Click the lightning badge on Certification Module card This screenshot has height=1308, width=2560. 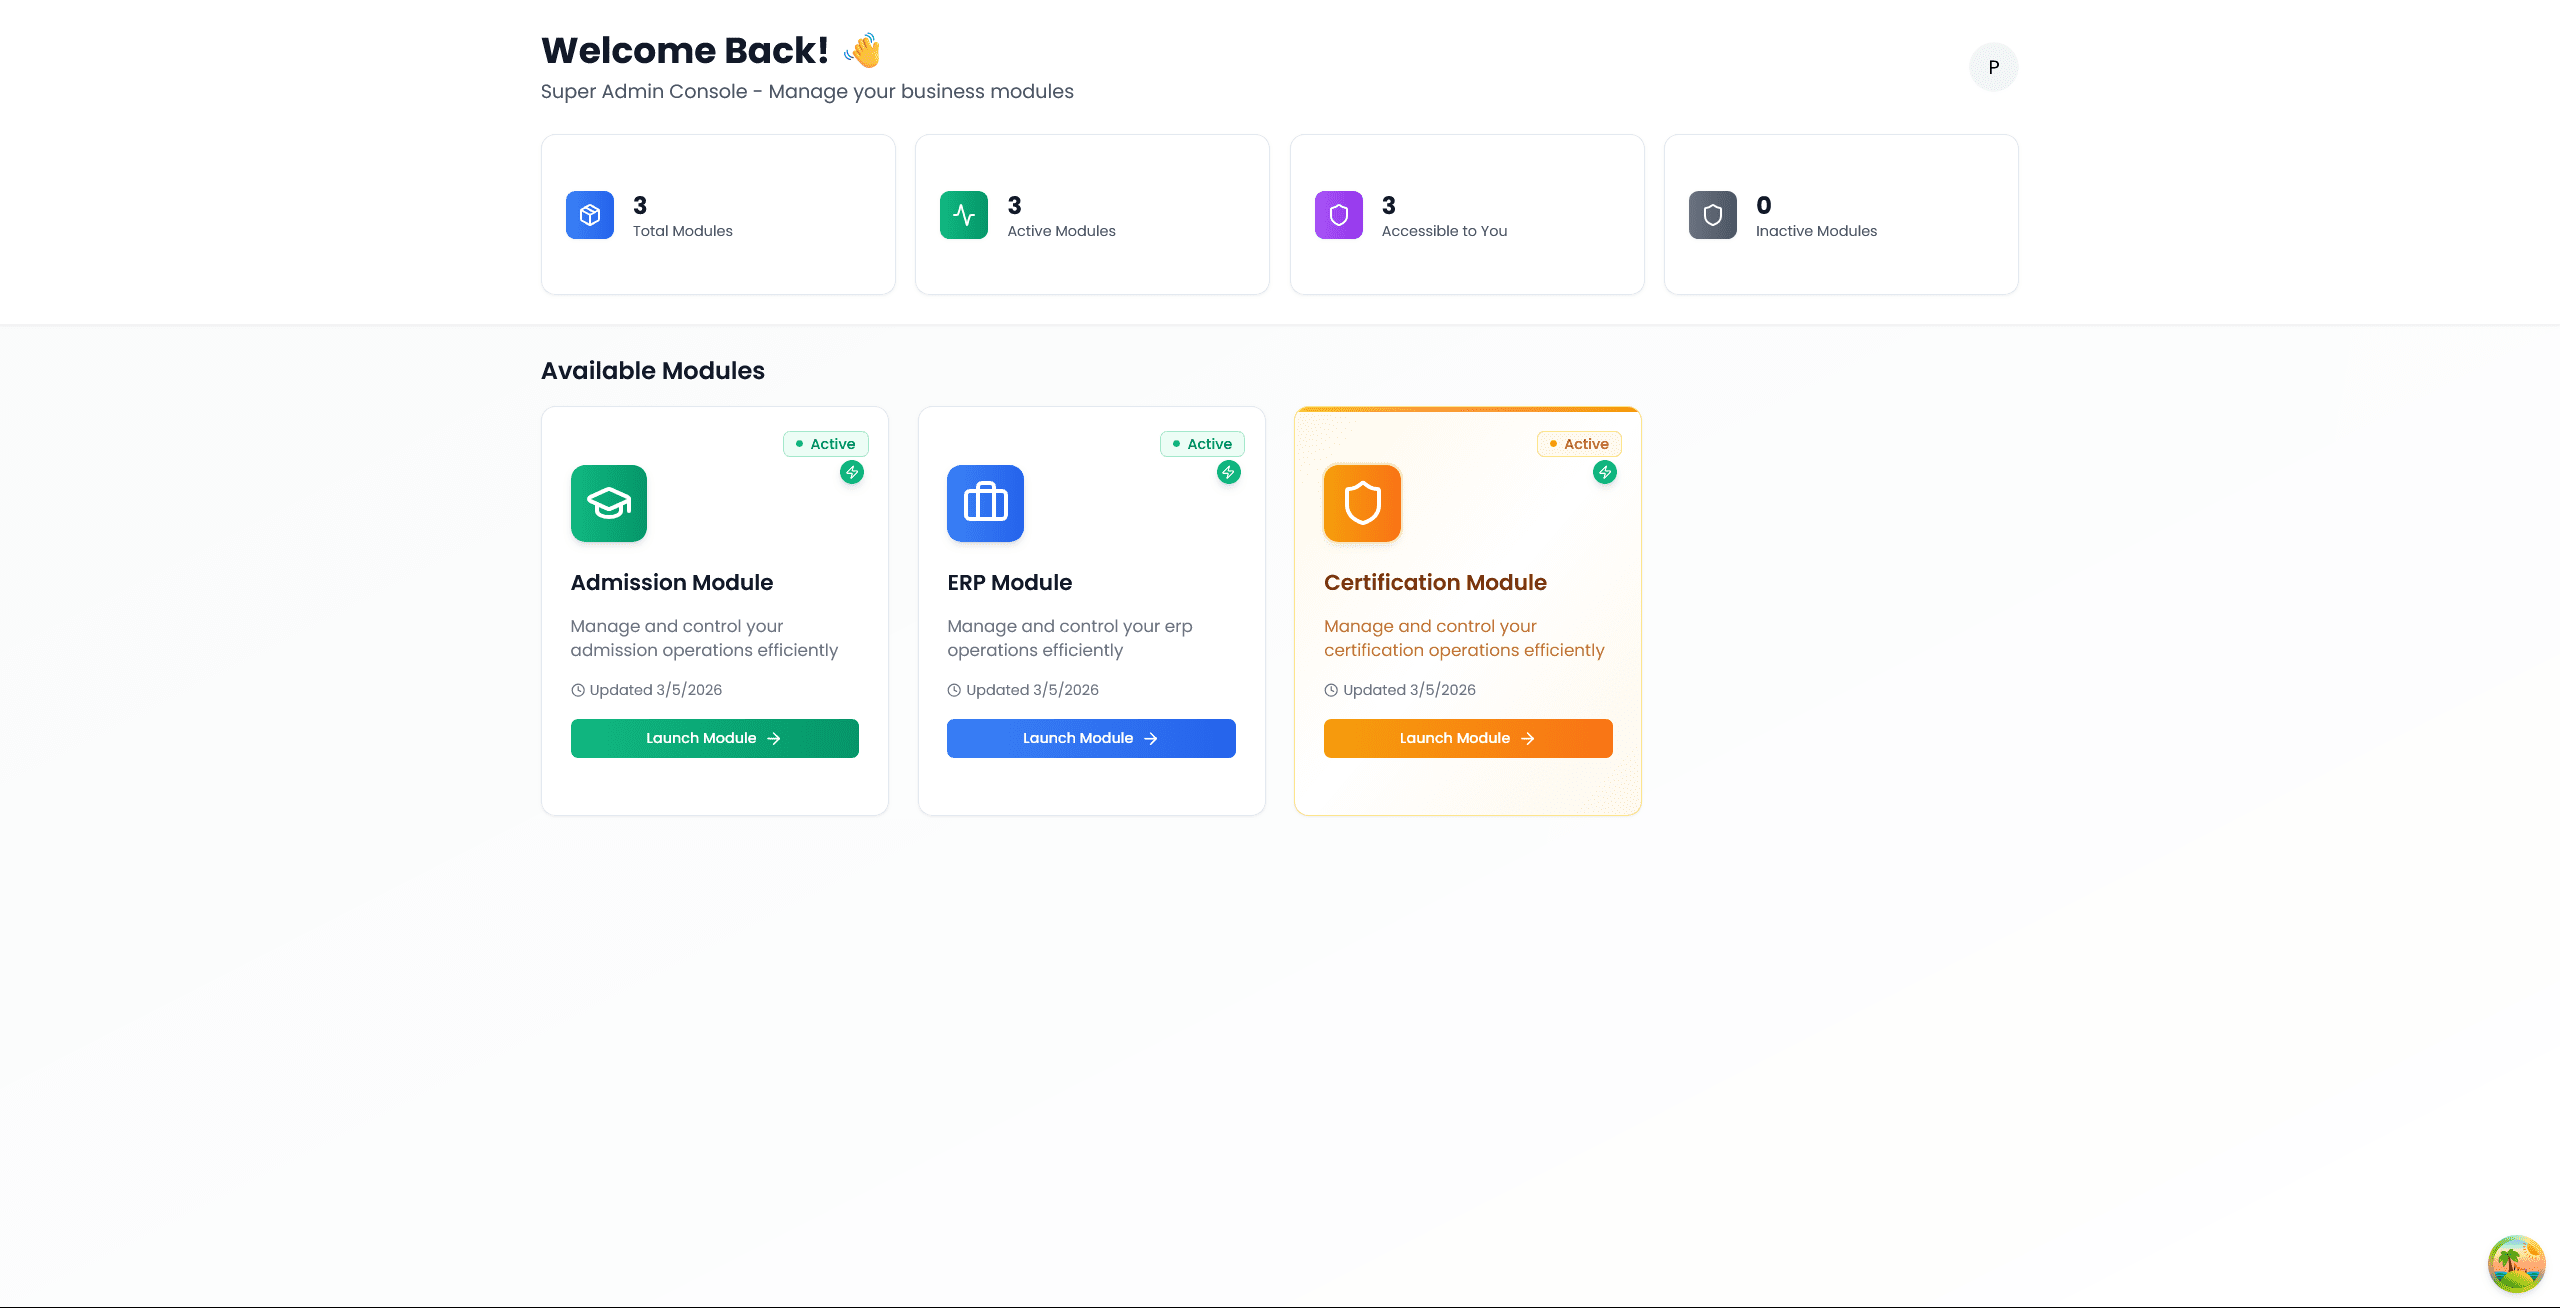coord(1605,472)
